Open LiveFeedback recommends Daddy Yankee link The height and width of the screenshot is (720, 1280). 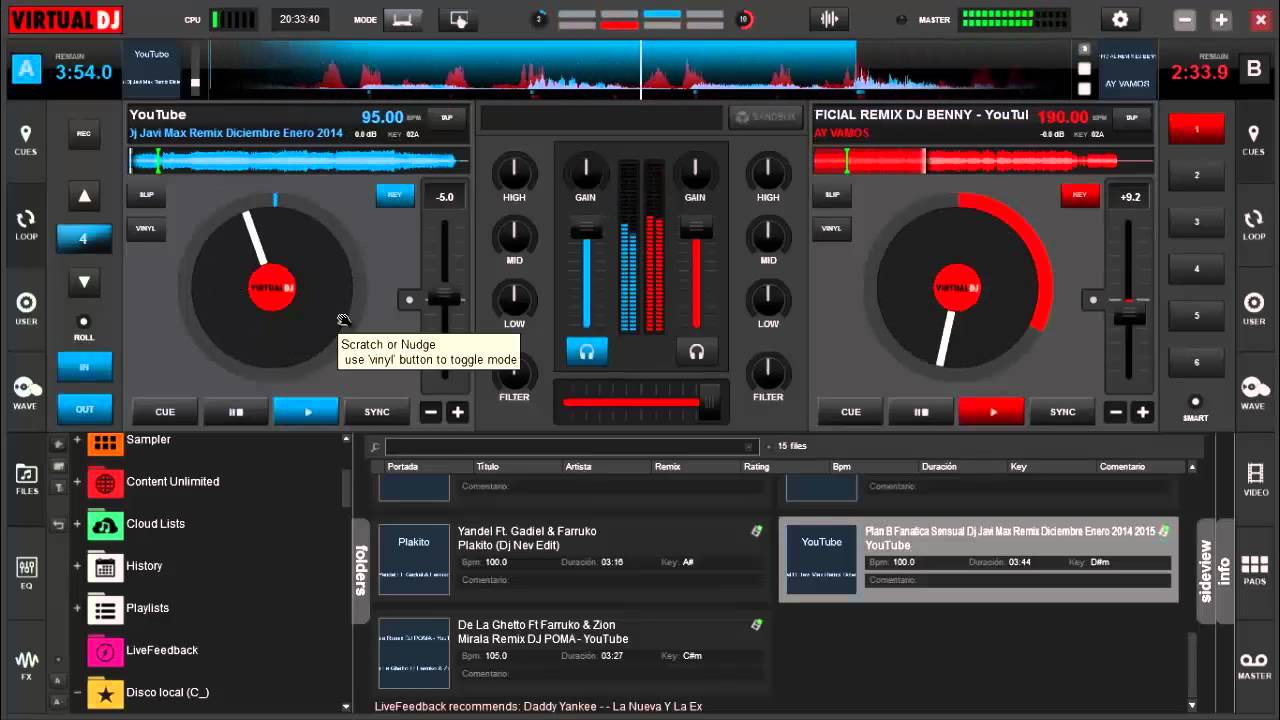pos(538,706)
